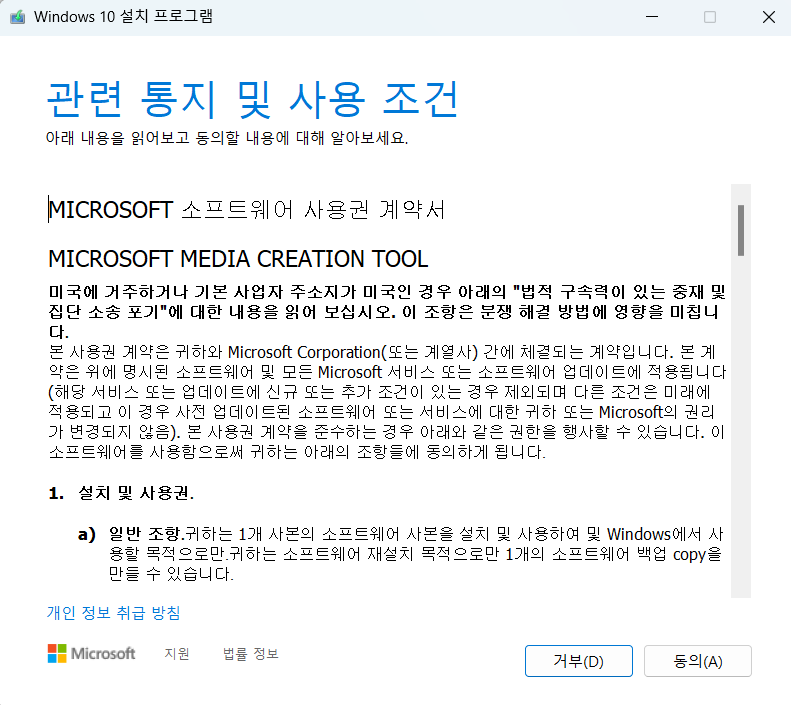
Task: Click the scrollbar track below the thumb
Action: tap(741, 429)
